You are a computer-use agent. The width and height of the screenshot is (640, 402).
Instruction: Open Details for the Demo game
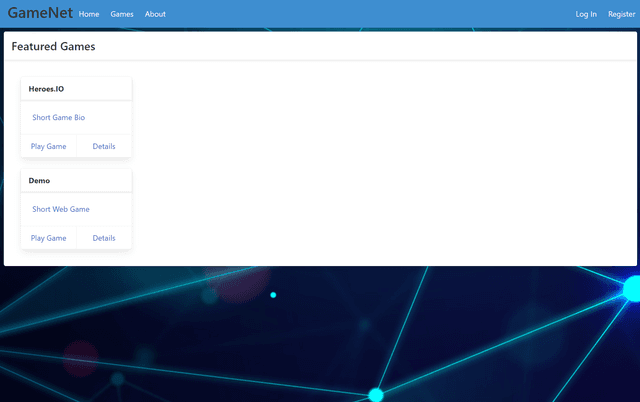pos(104,238)
